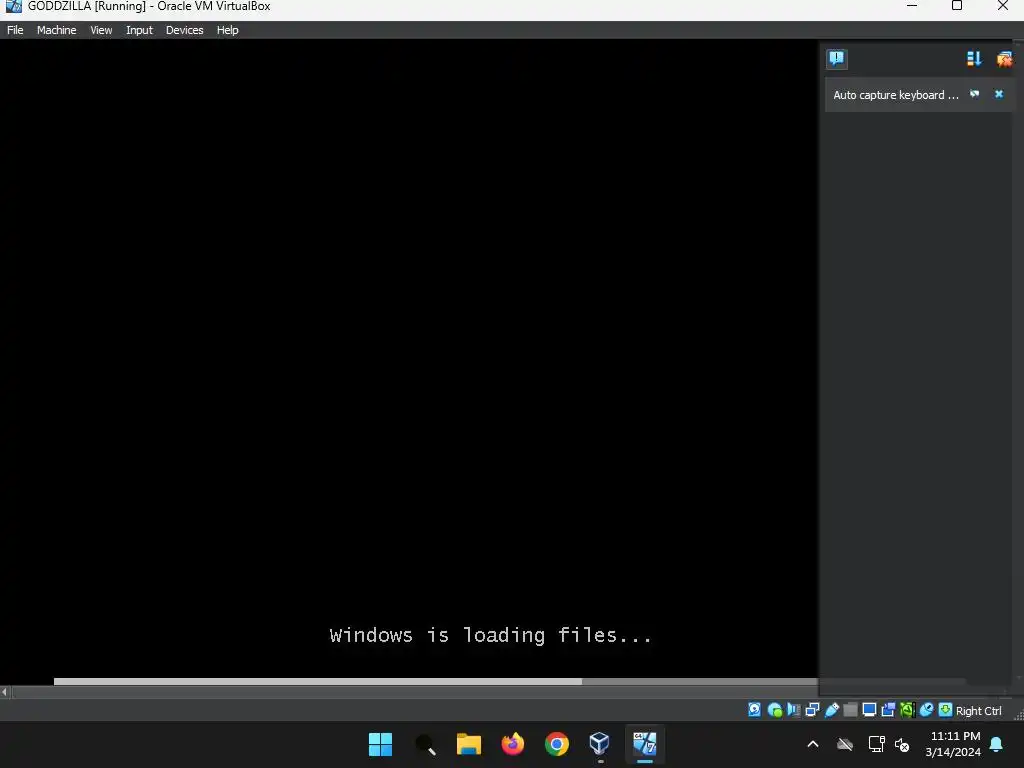Click the keyboard capture green arrow icon

pyautogui.click(x=946, y=710)
